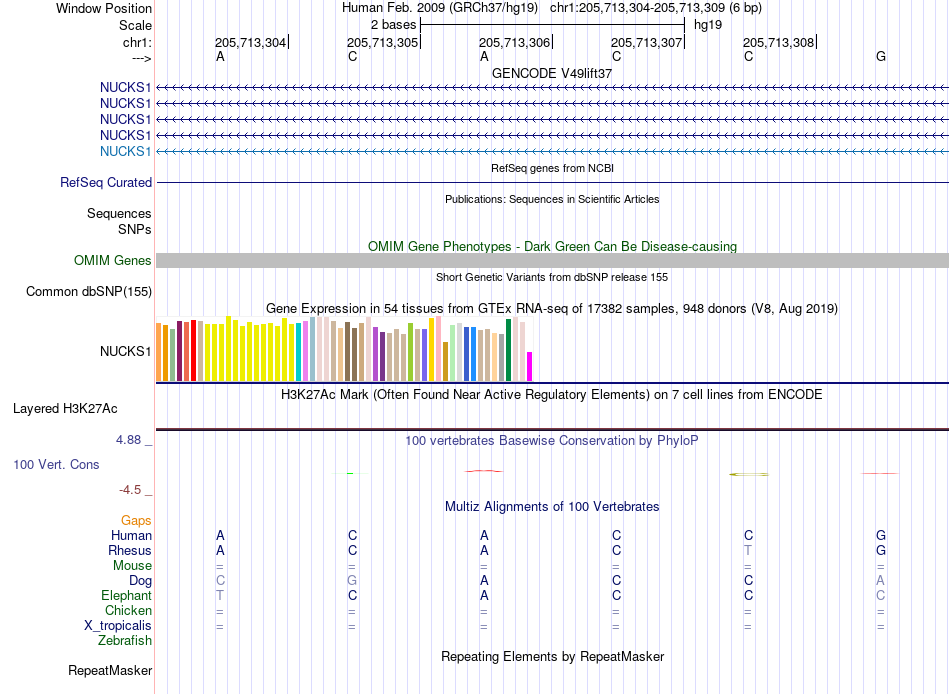Open the RefSeq Curated track label
This screenshot has width=950, height=694.
tap(106, 182)
